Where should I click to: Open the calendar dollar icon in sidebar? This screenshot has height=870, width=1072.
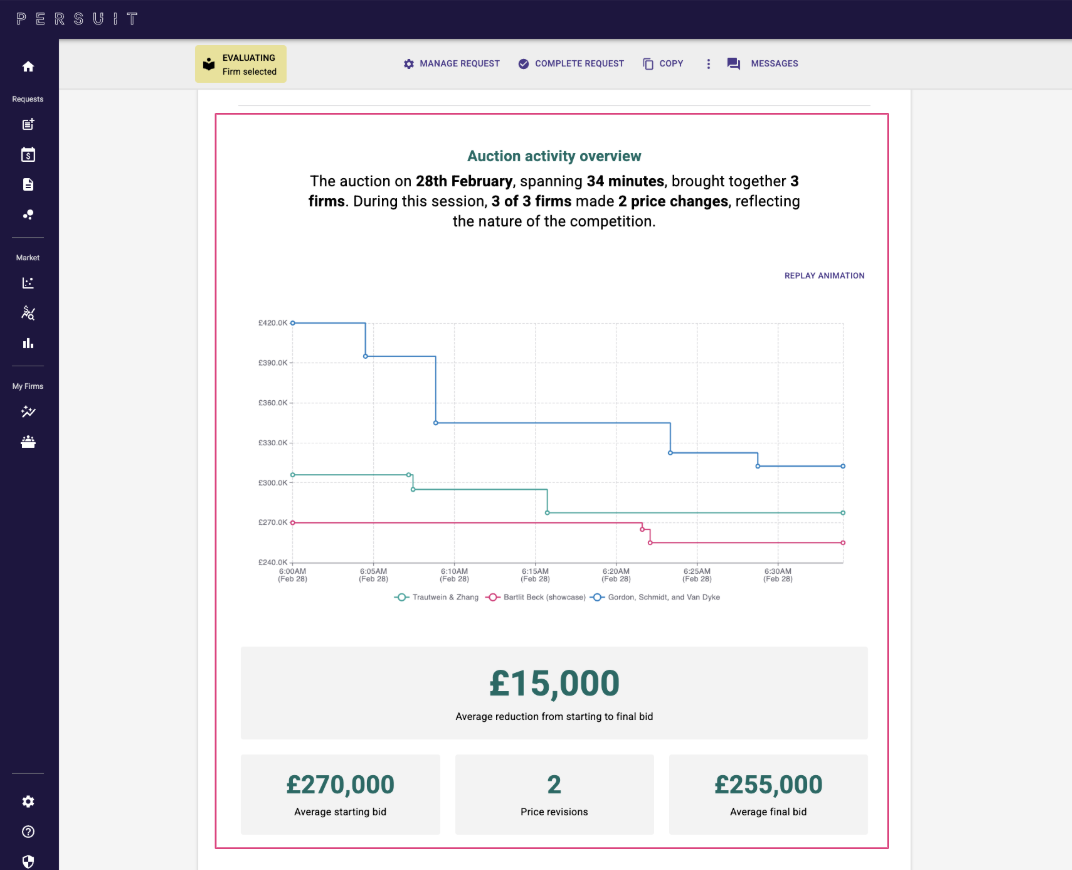coord(28,155)
